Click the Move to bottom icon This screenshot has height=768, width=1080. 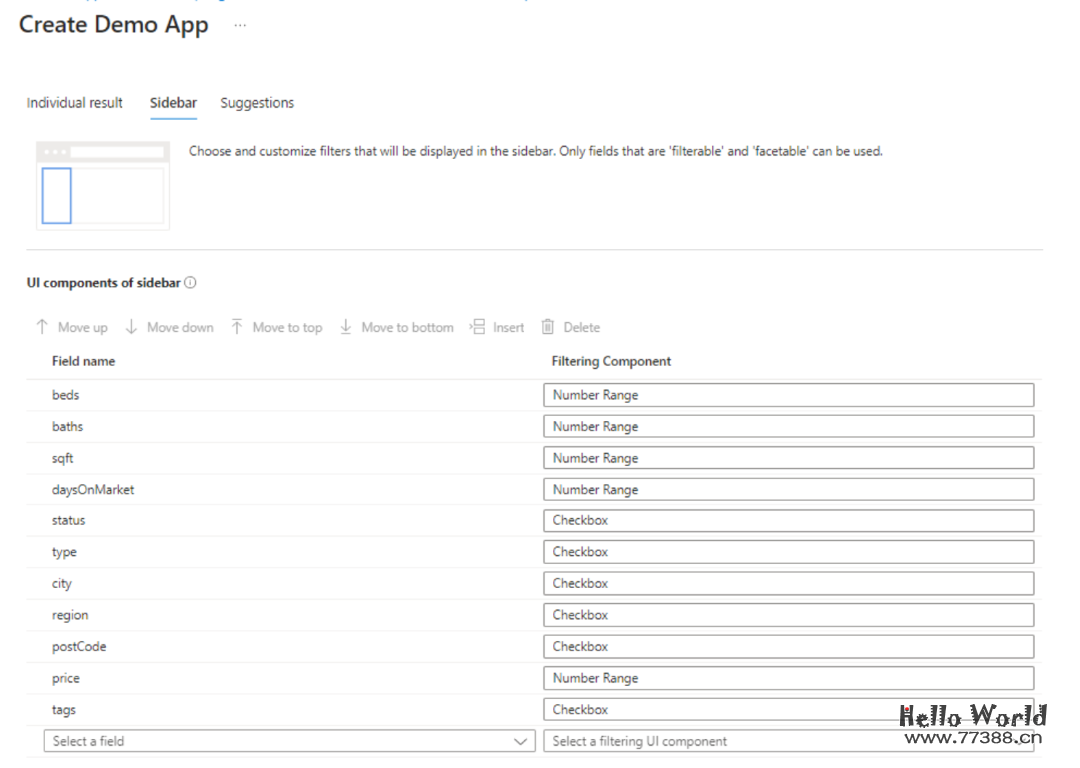click(346, 327)
